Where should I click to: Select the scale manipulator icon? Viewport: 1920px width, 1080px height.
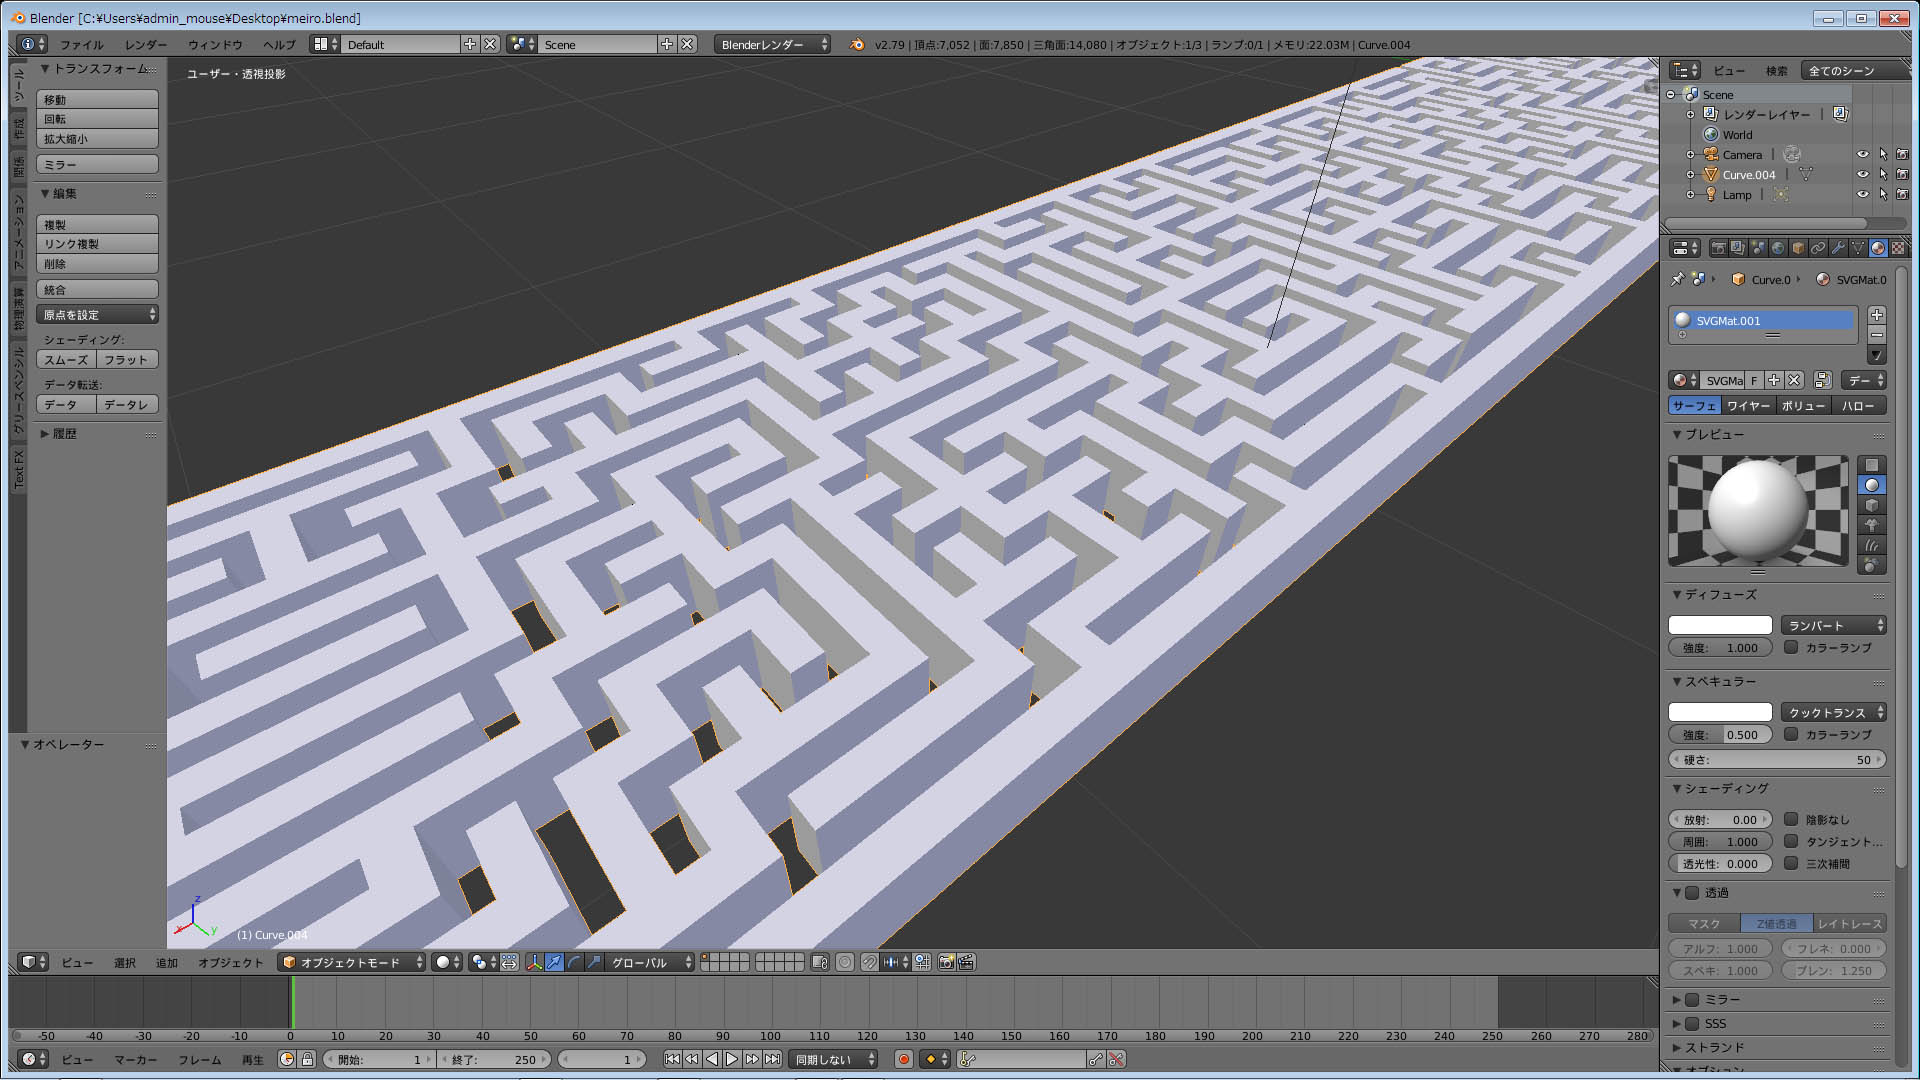(594, 962)
